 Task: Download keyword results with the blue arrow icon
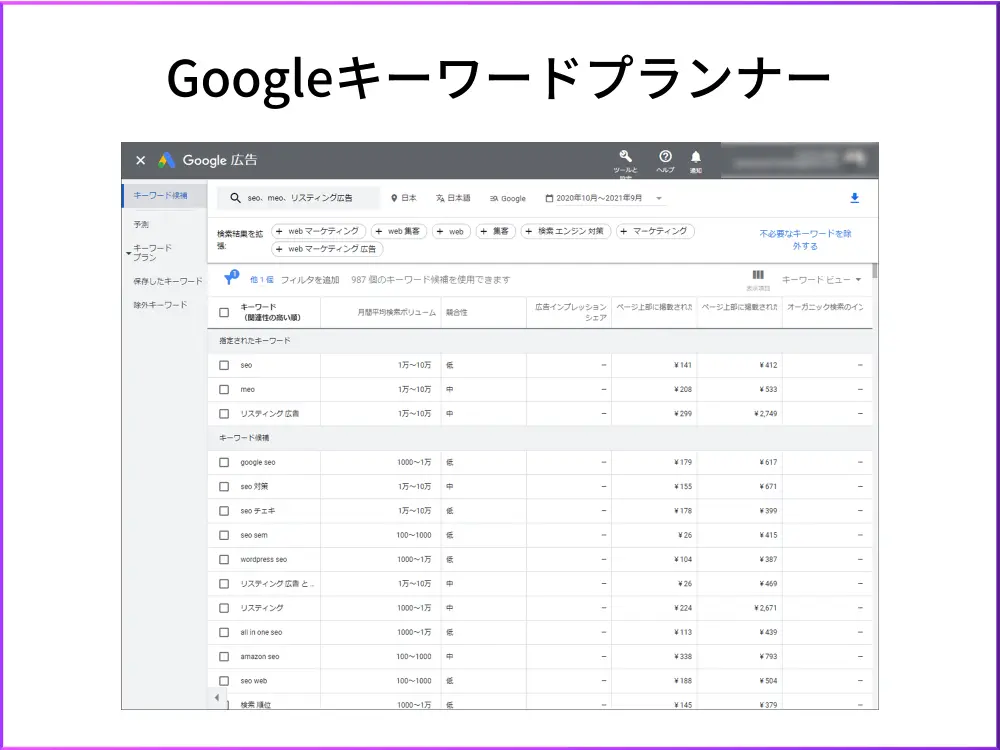tap(854, 197)
